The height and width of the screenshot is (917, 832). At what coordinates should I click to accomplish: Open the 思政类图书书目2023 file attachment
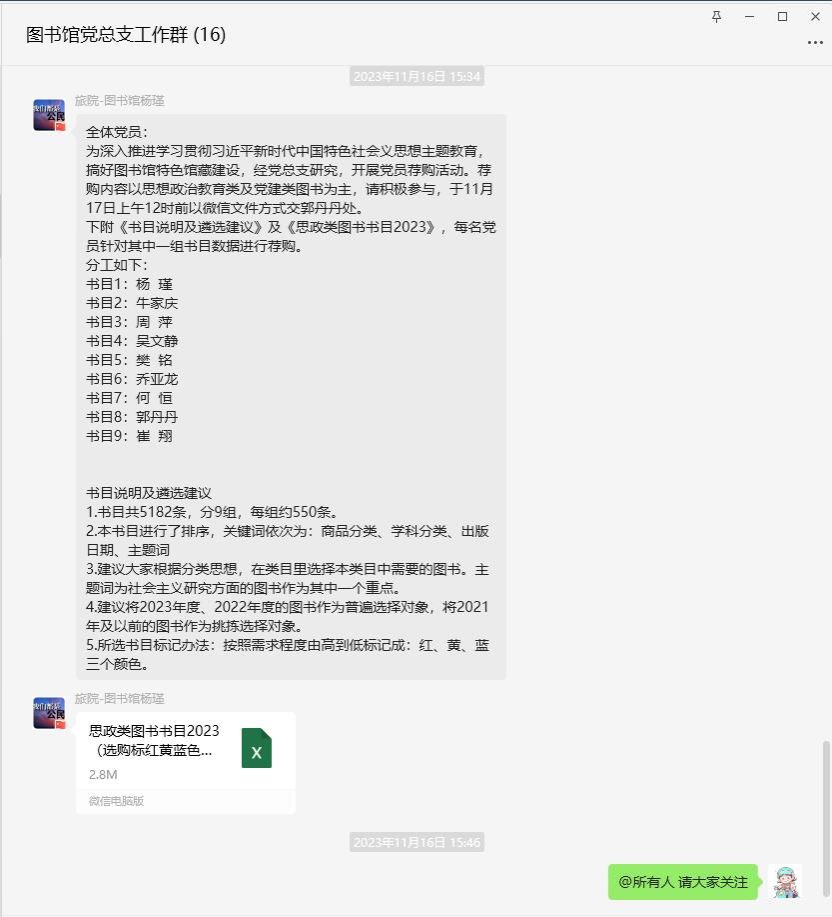coord(185,763)
